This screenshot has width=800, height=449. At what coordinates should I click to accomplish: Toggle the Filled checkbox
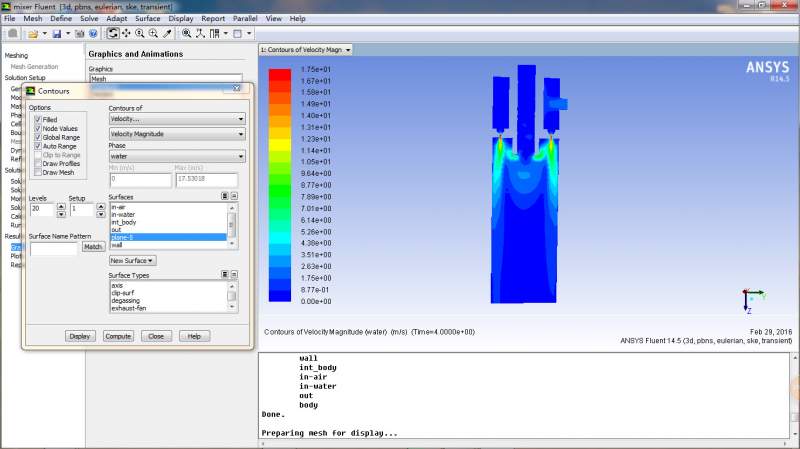[38, 119]
